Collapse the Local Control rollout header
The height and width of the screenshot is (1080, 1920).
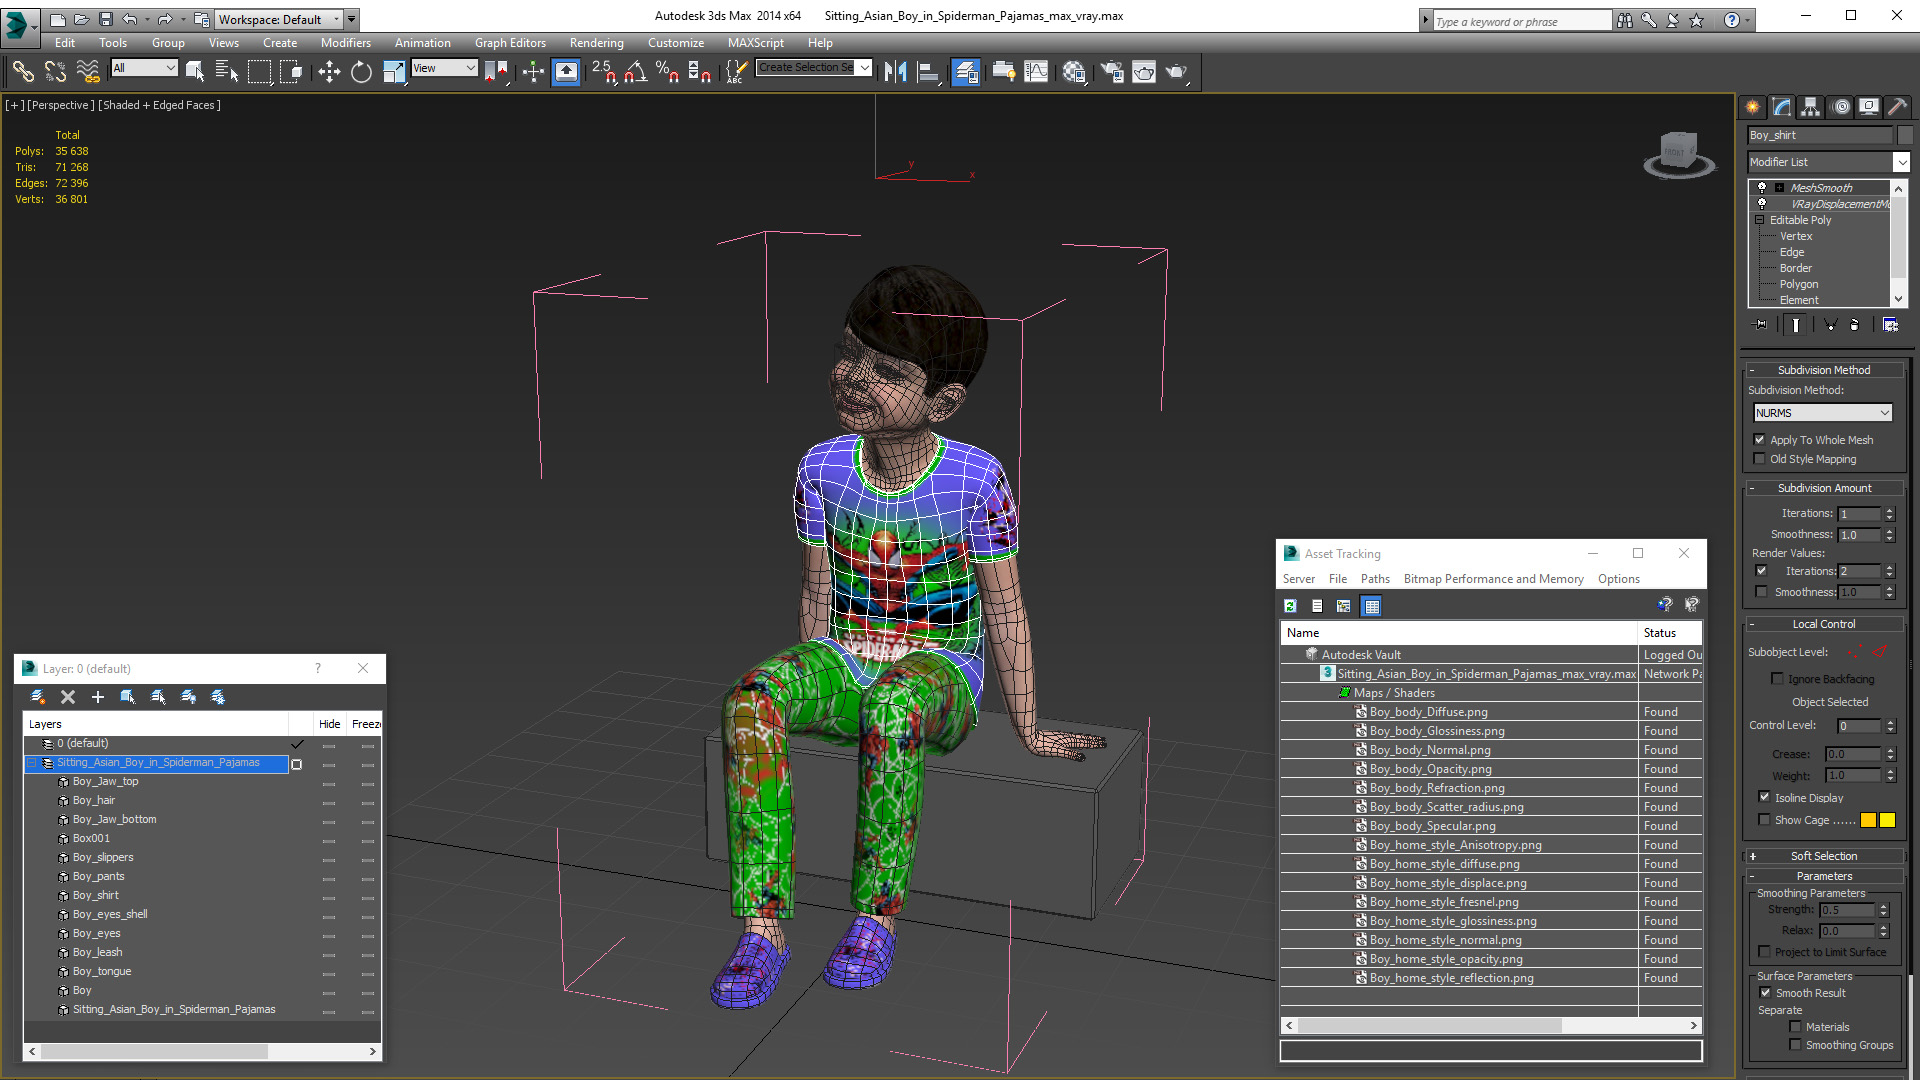[1824, 624]
